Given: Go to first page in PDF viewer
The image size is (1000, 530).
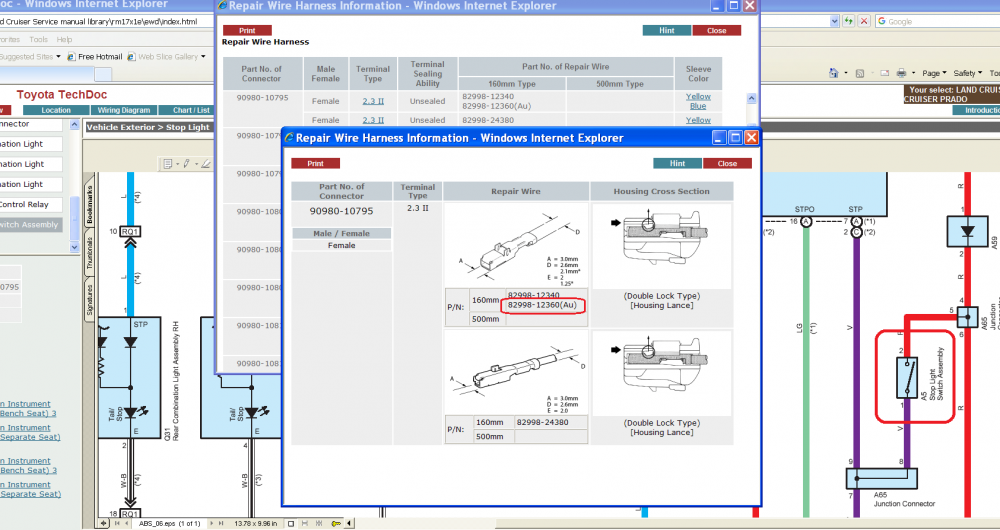Looking at the screenshot, I should click(x=117, y=524).
